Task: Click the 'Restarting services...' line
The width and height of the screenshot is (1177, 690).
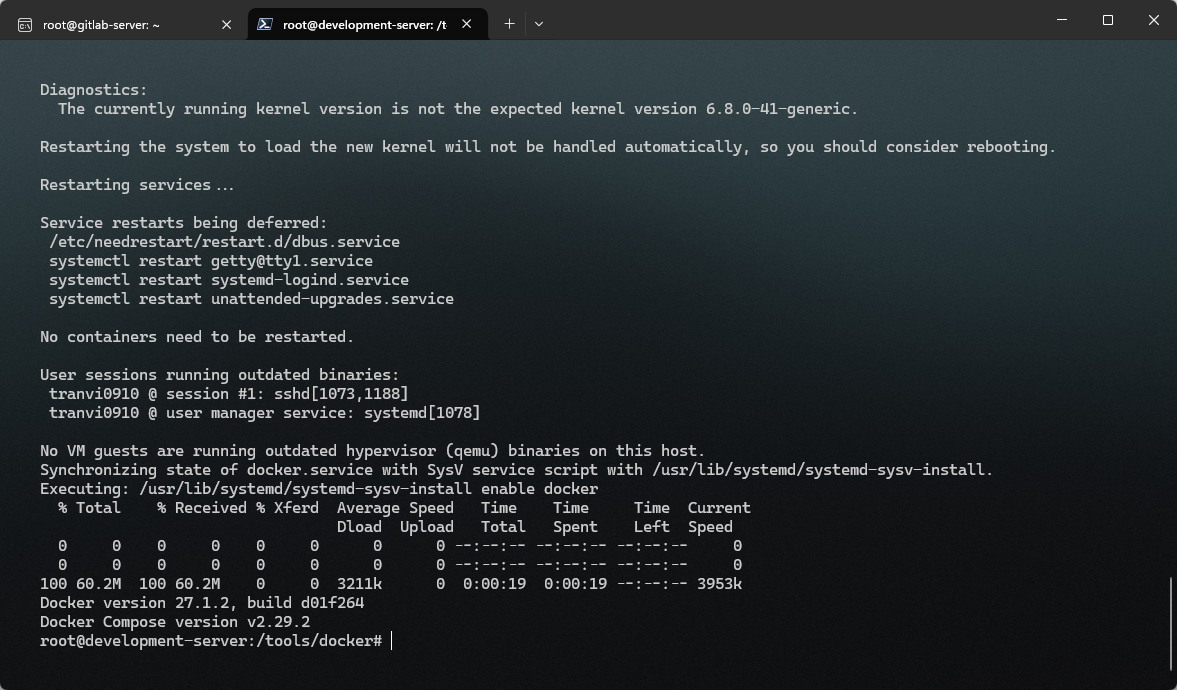Action: 136,185
